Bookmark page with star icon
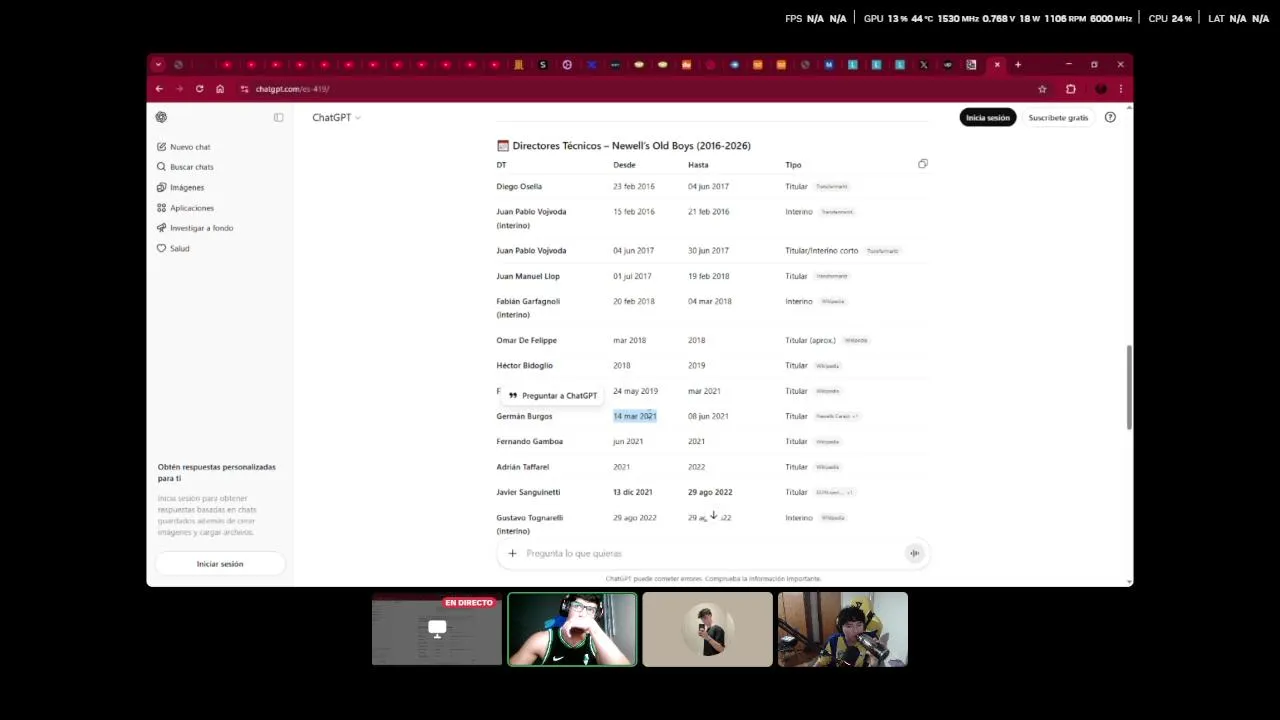Image resolution: width=1280 pixels, height=720 pixels. click(x=1042, y=89)
